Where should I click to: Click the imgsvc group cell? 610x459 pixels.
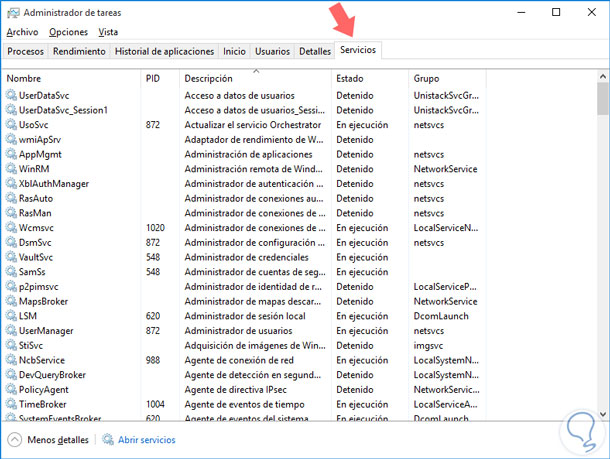(428, 345)
